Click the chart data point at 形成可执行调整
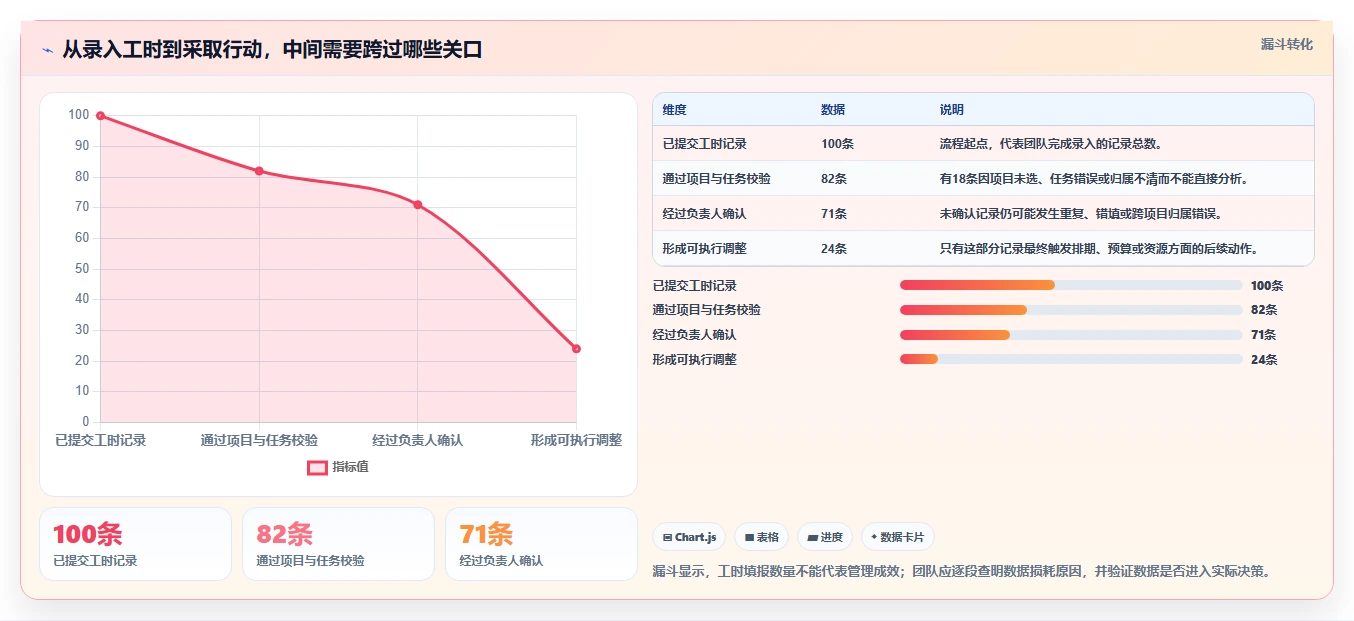Screen dimensions: 1354x621 [x=576, y=349]
